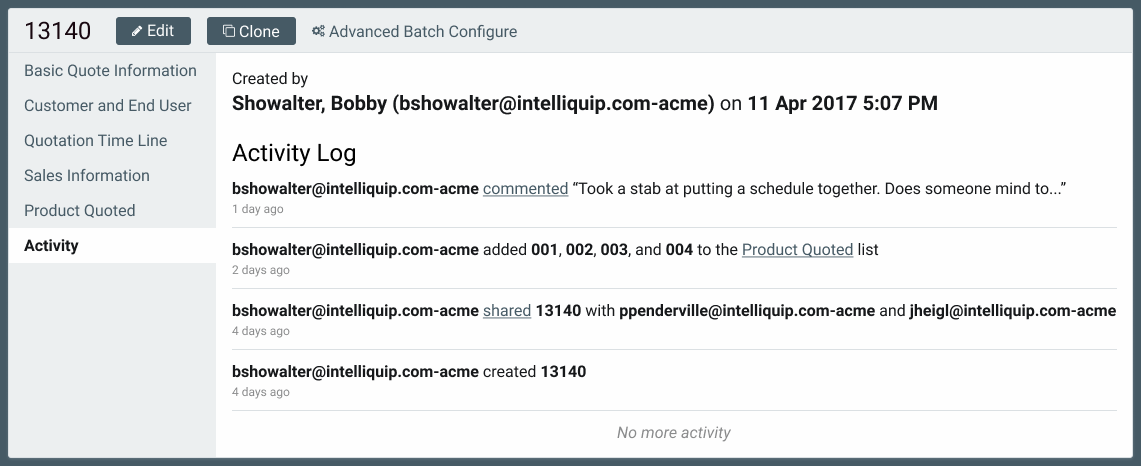1141x466 pixels.
Task: Go to Customer and End User
Action: 108,106
